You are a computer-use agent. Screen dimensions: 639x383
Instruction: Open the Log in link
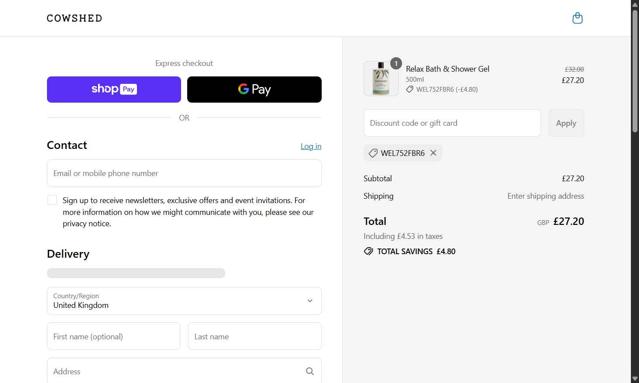(311, 146)
